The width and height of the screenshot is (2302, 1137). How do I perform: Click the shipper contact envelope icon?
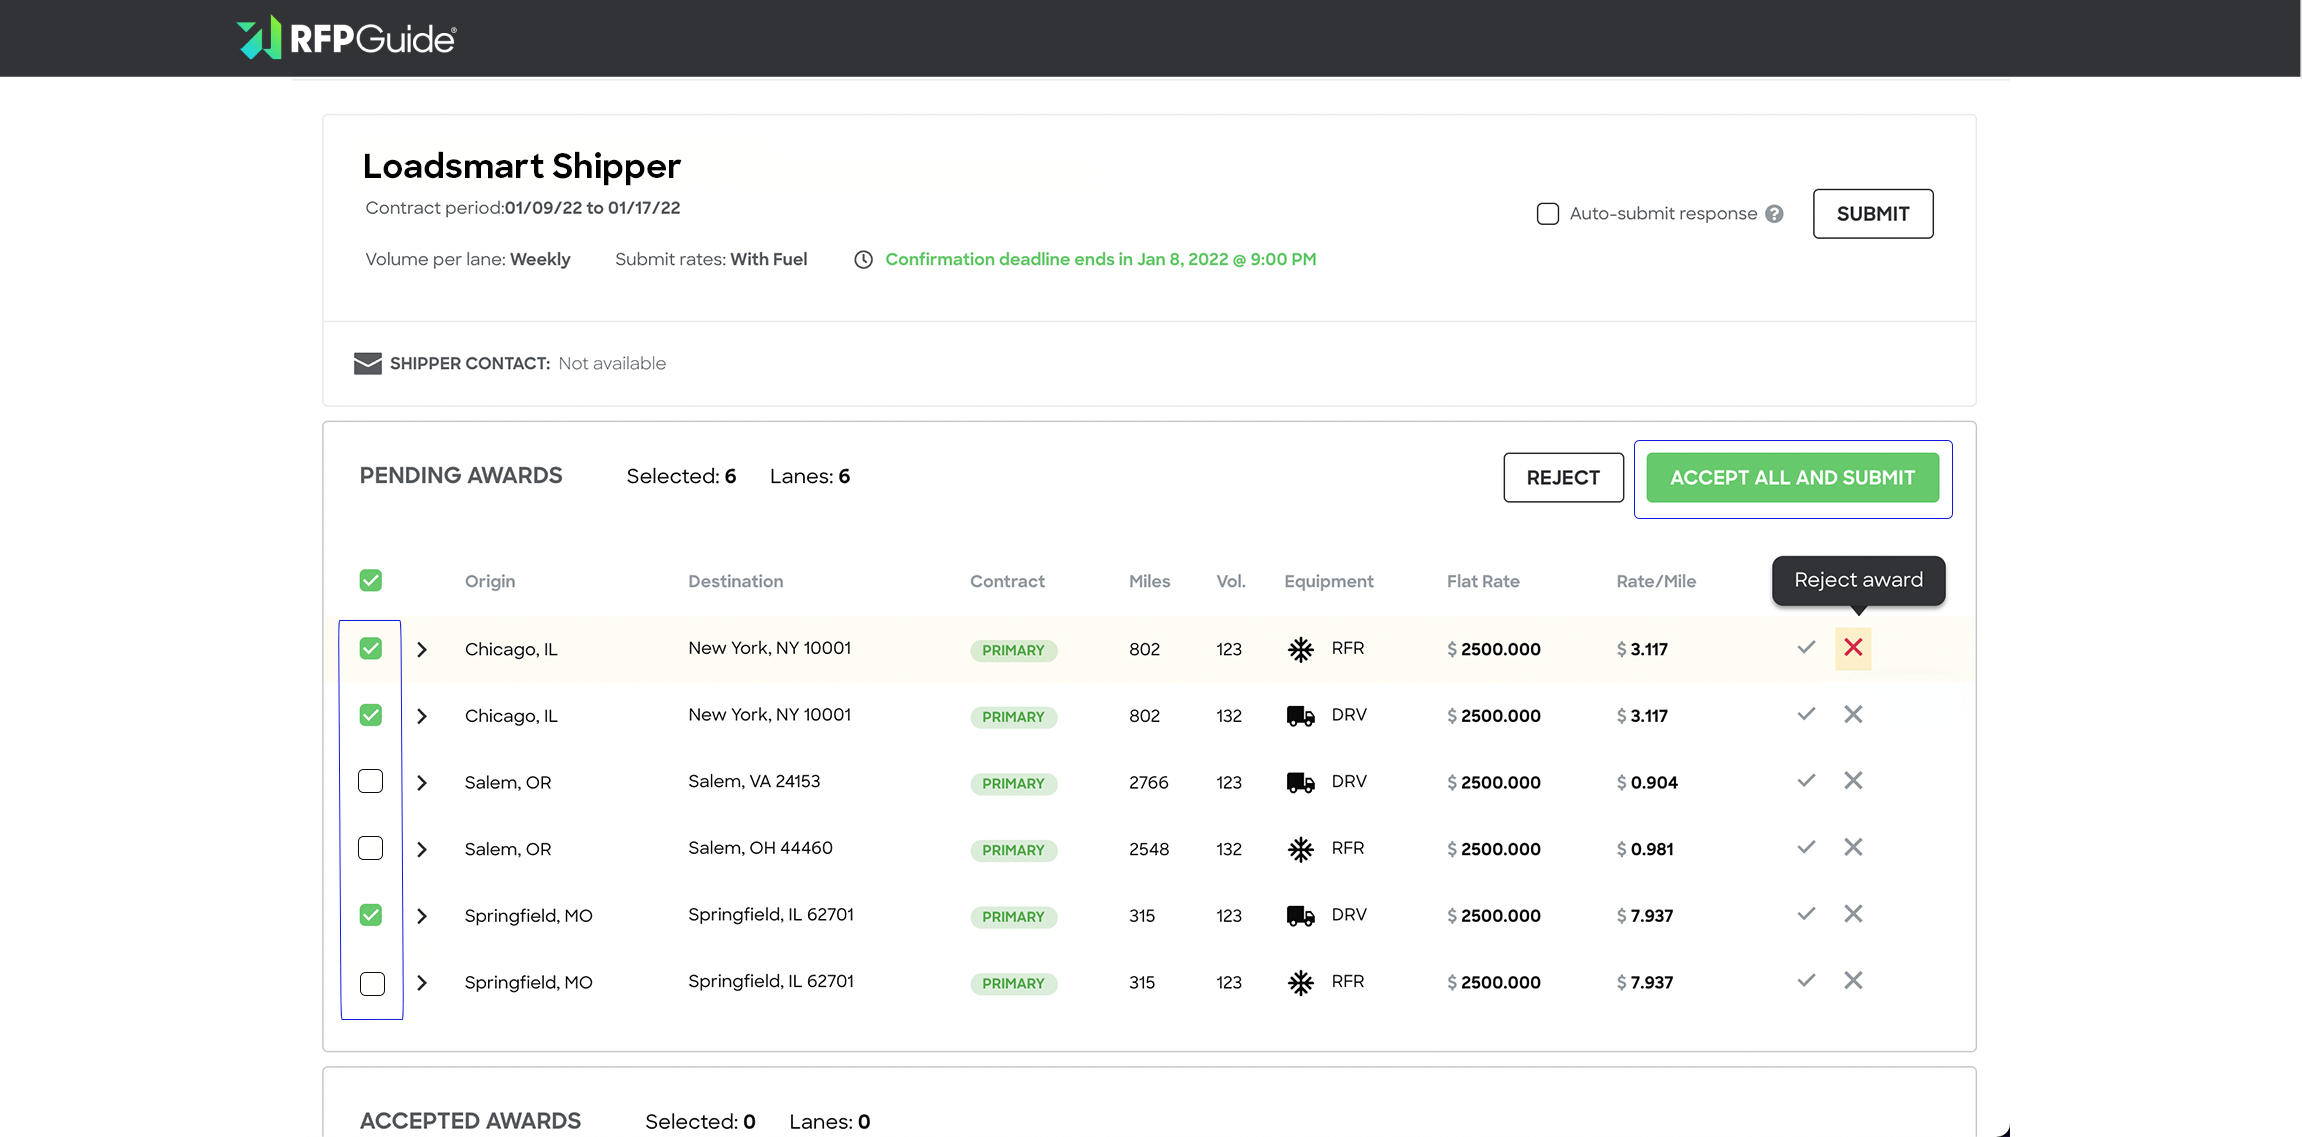(368, 363)
